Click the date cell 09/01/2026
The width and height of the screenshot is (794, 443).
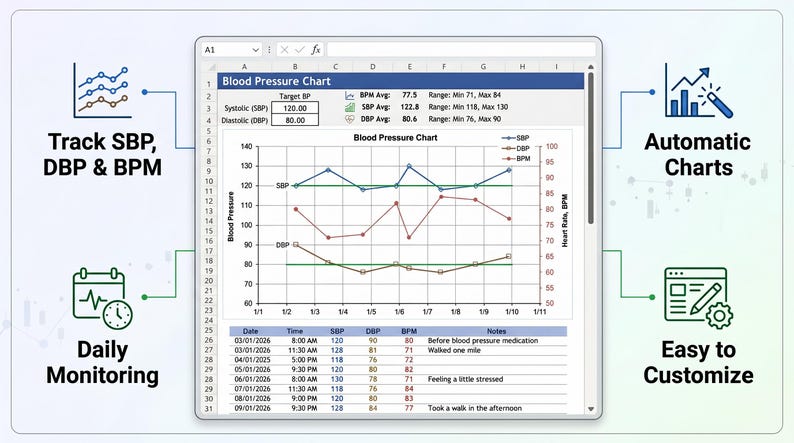[252, 408]
